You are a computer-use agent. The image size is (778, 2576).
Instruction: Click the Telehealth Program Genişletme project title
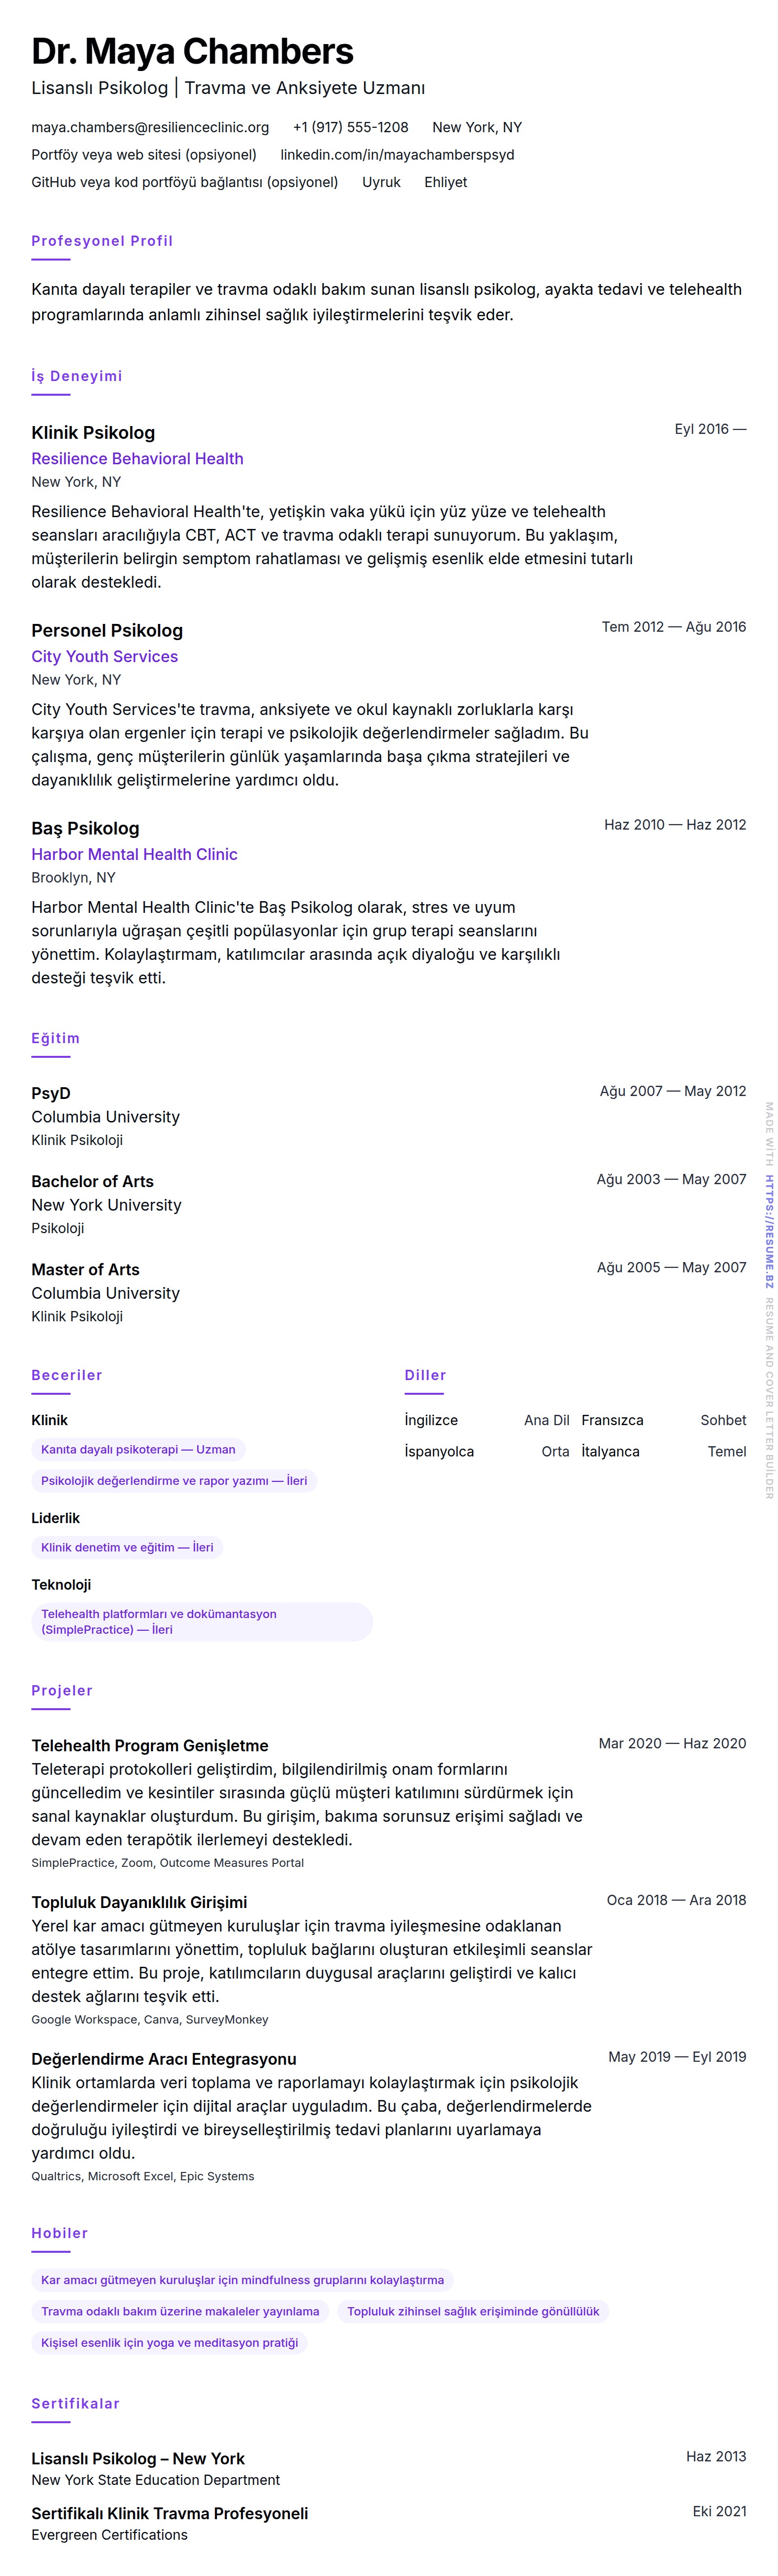(150, 1745)
